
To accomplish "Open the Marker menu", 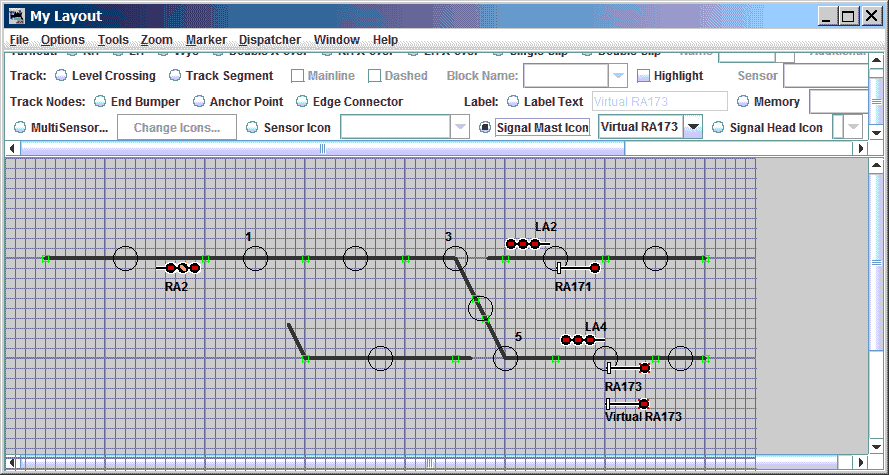I will 206,40.
